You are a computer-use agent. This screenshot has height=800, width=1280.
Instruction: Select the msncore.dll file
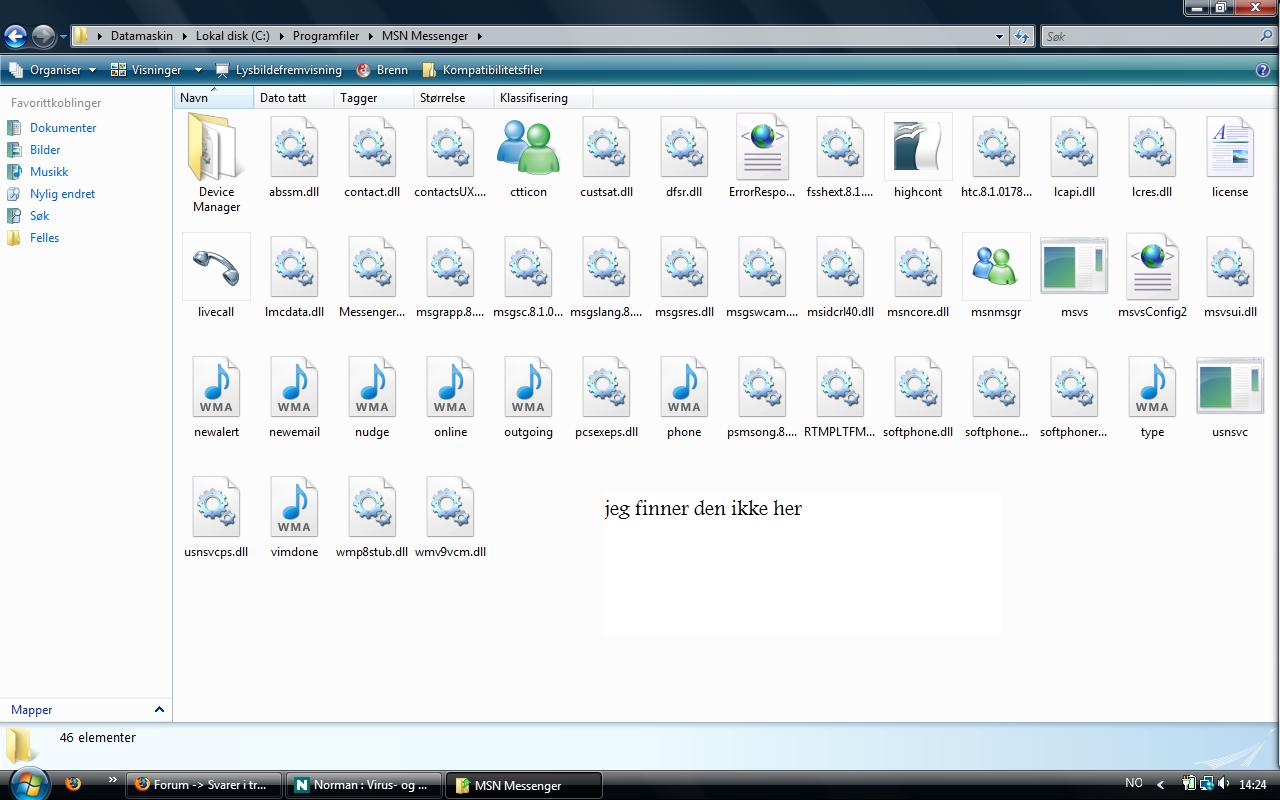[918, 268]
